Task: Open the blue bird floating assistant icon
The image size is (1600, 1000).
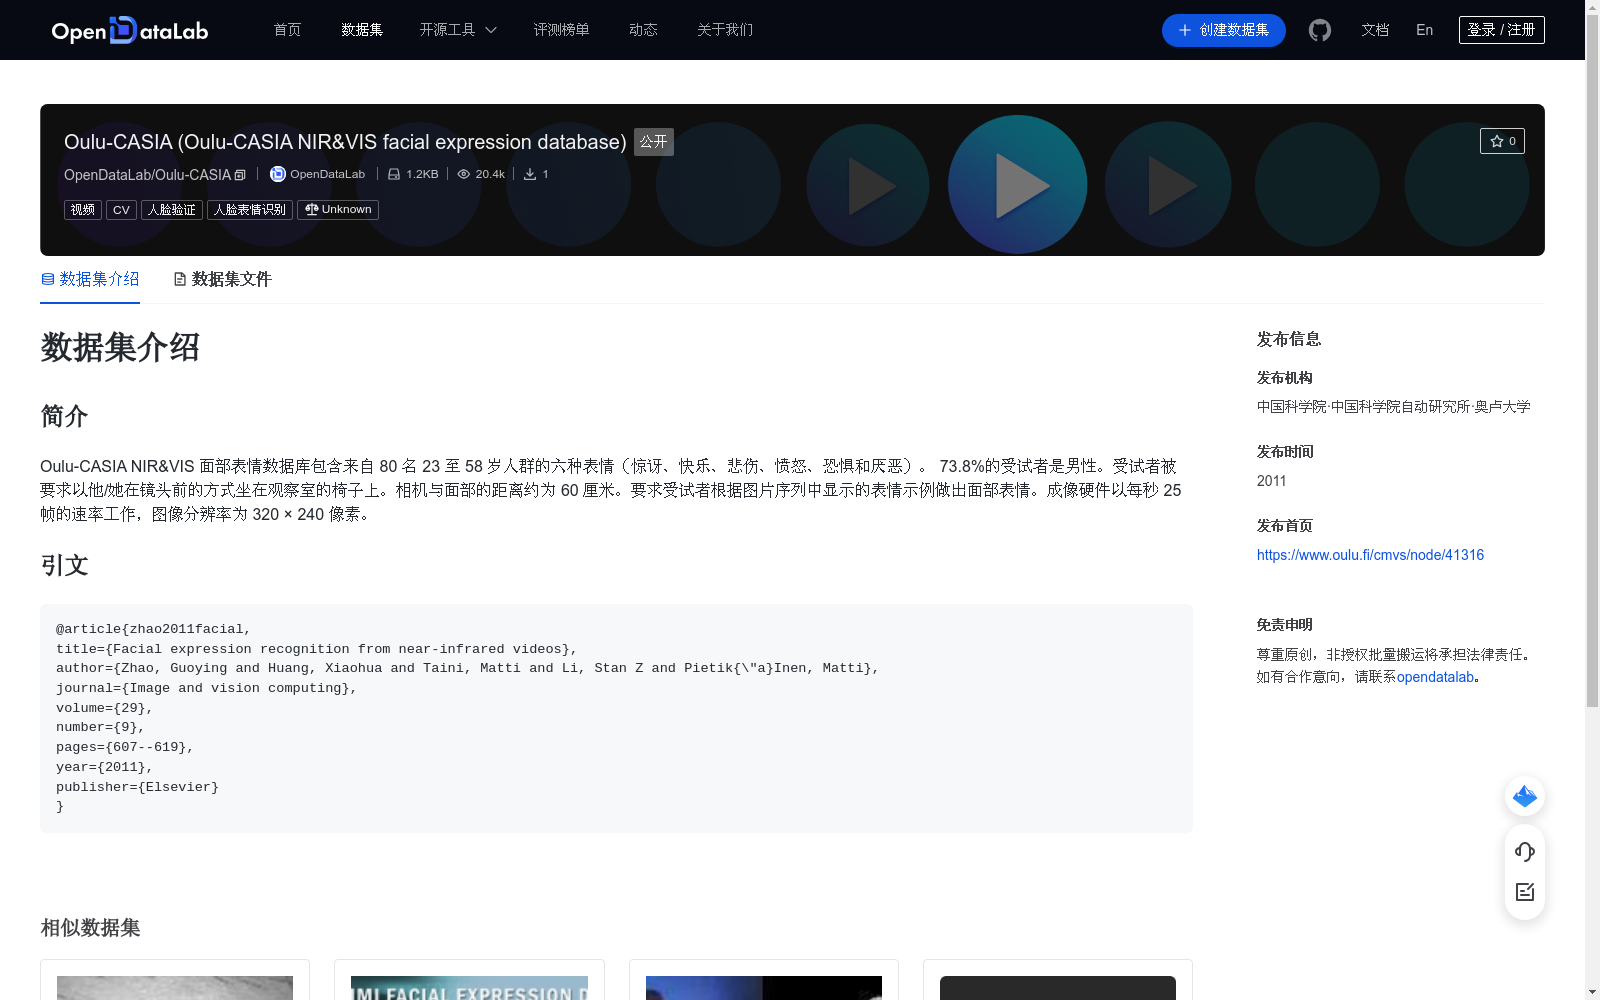Action: pyautogui.click(x=1525, y=796)
